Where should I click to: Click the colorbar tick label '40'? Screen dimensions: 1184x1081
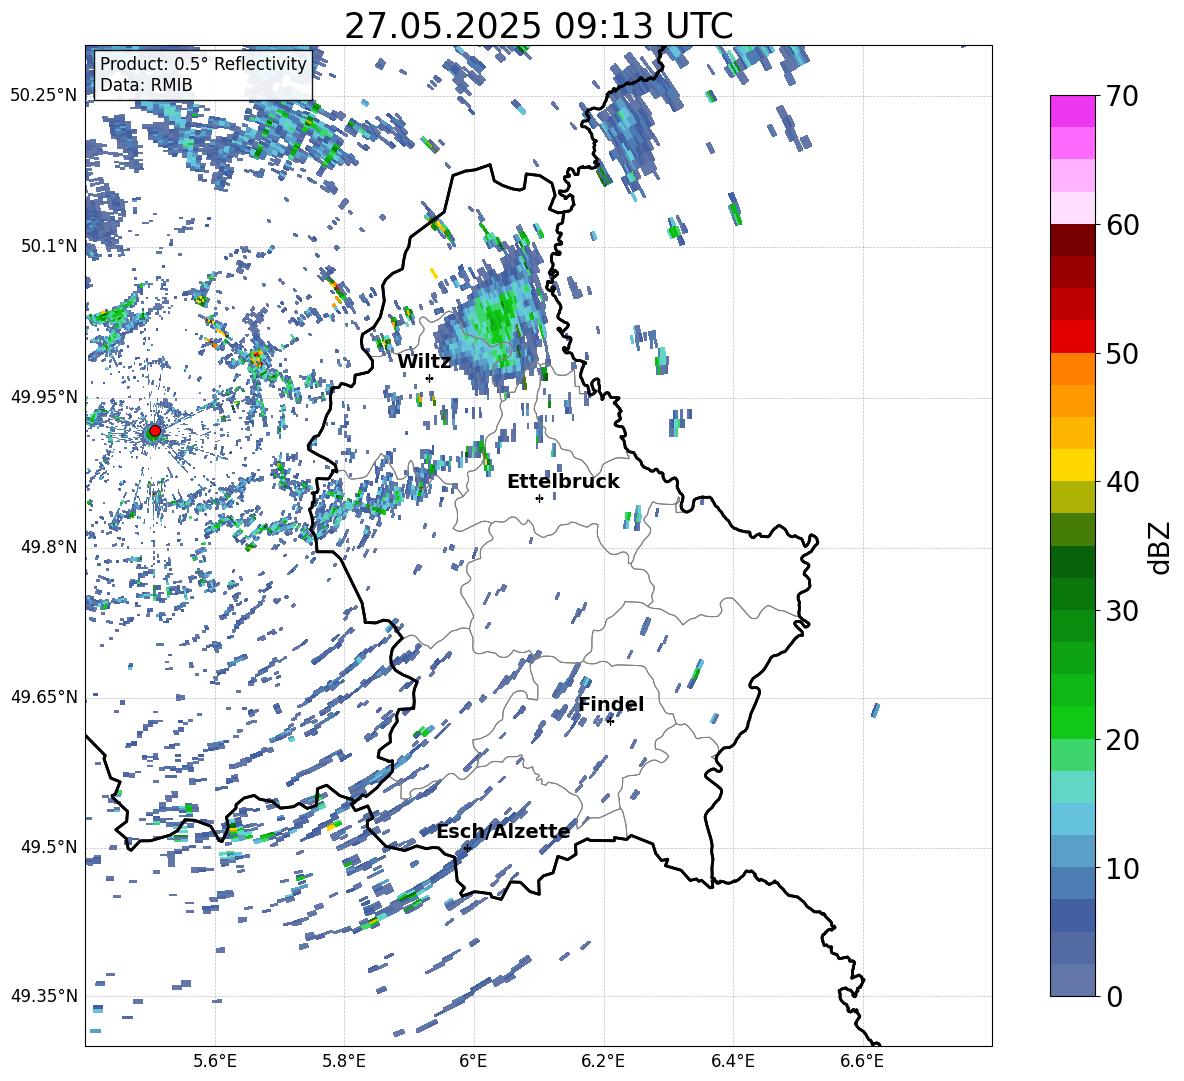(x=1122, y=482)
